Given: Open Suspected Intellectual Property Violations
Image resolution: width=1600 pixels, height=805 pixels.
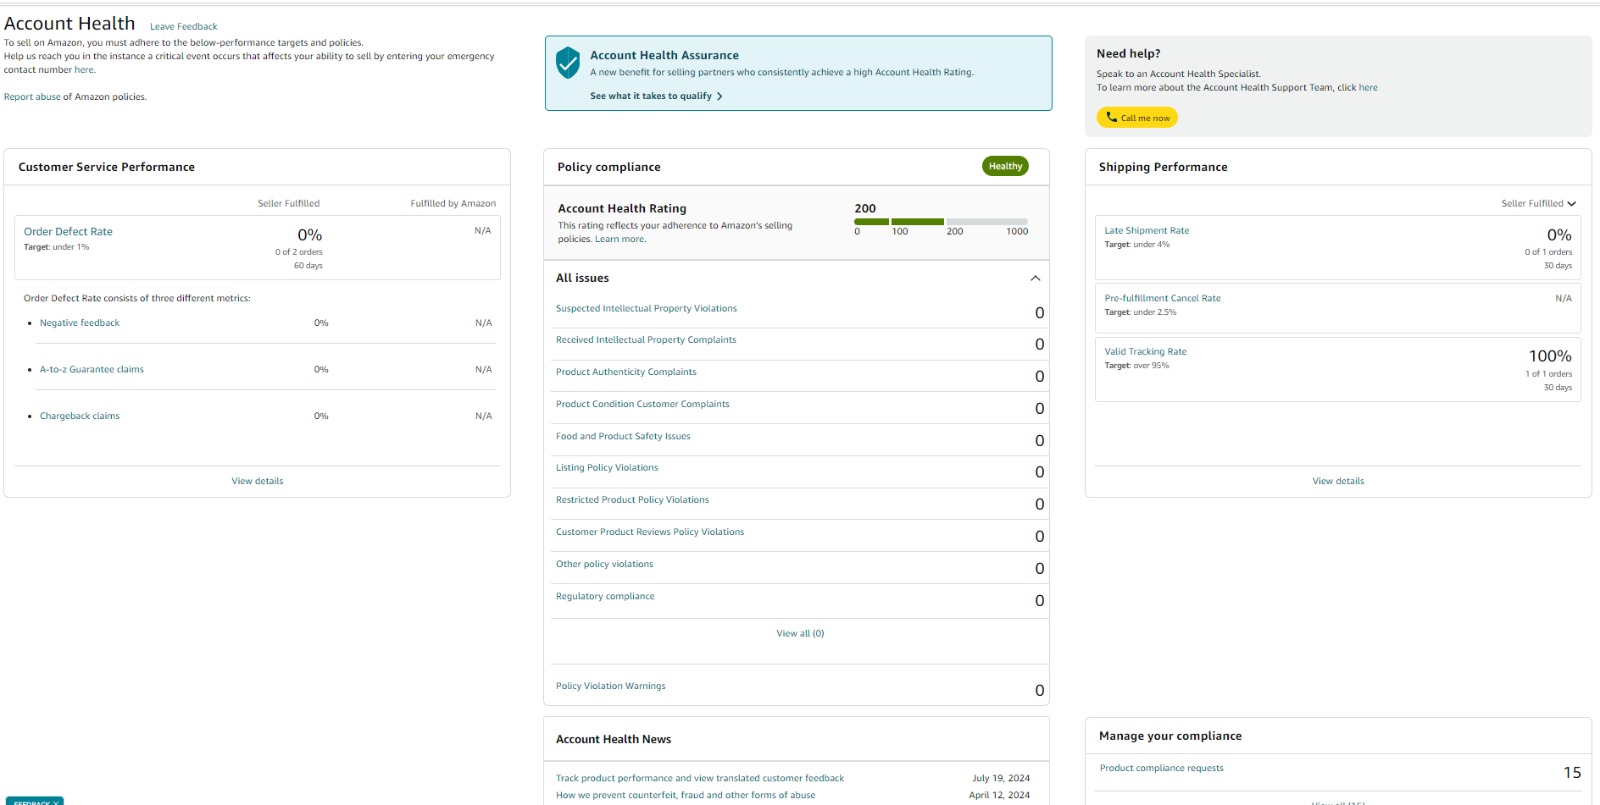Looking at the screenshot, I should pos(646,309).
